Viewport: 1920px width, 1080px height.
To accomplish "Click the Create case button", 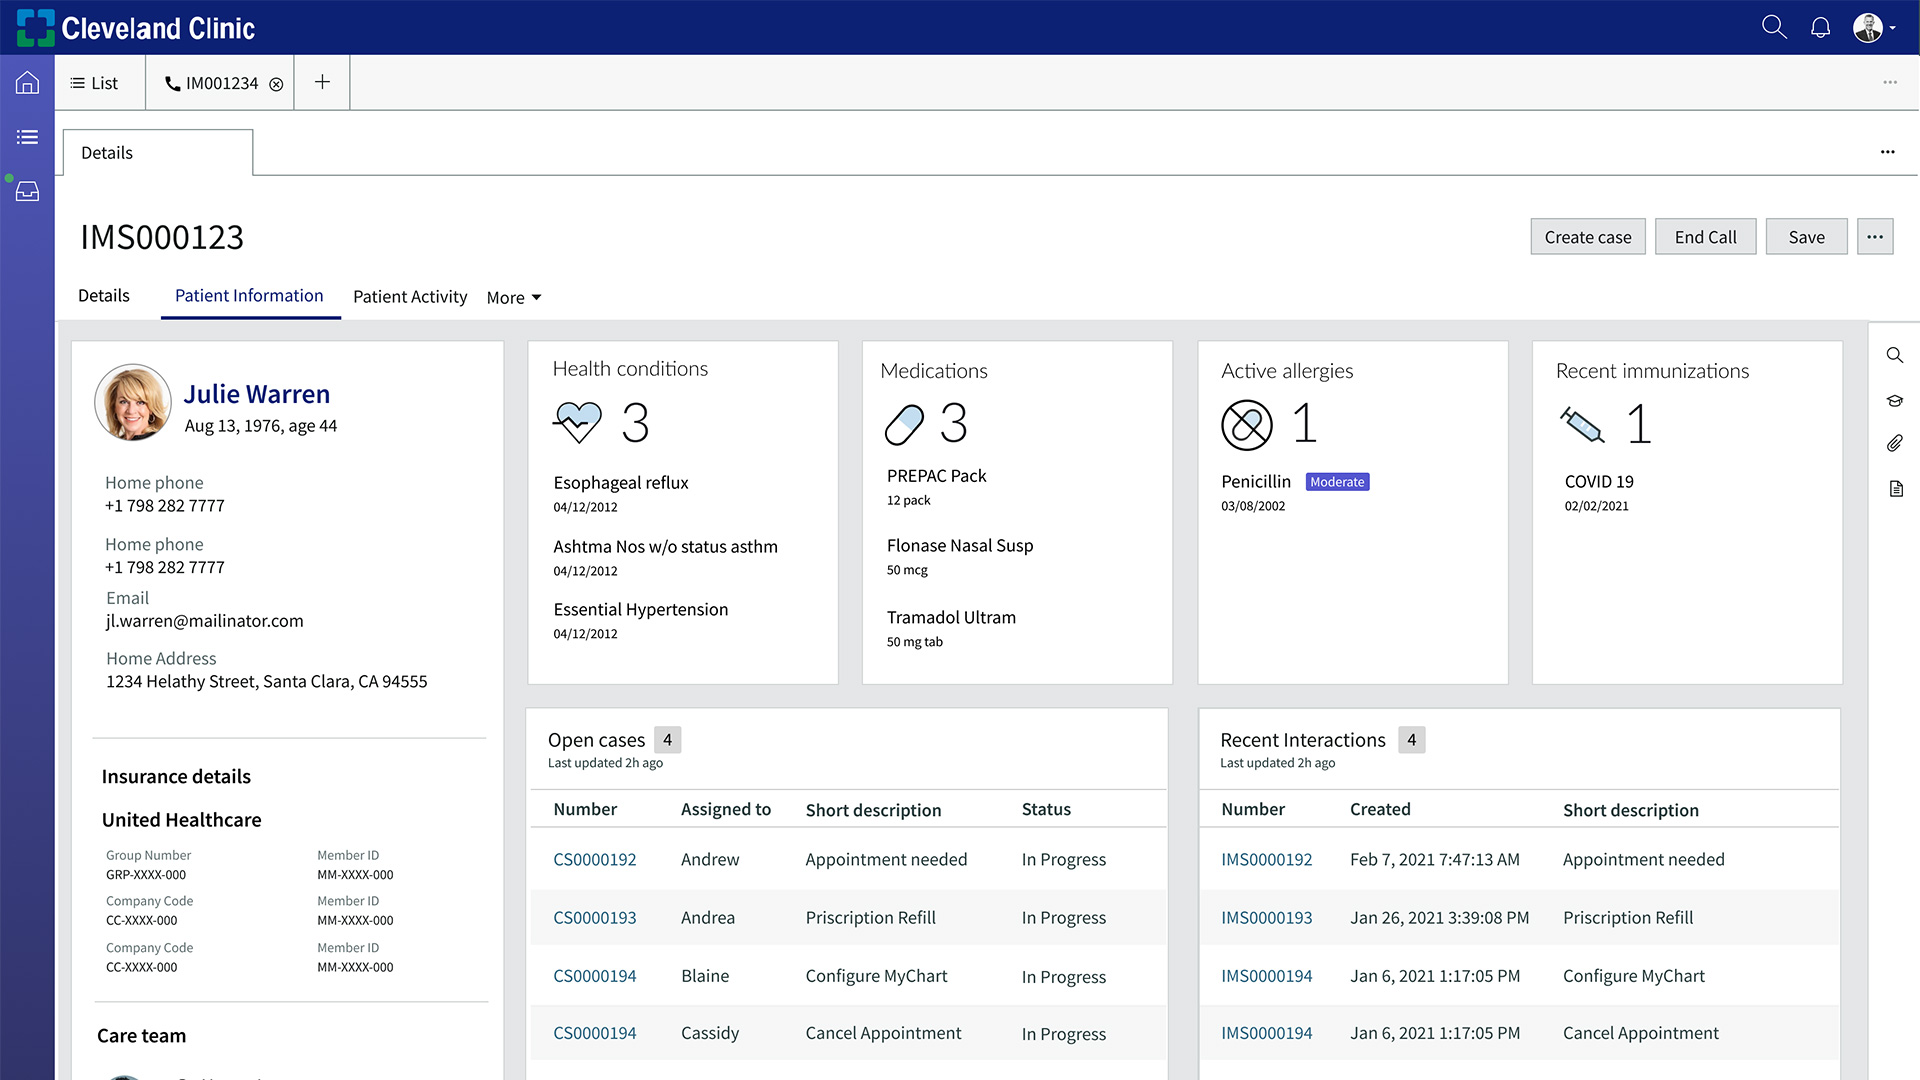I will pos(1588,237).
